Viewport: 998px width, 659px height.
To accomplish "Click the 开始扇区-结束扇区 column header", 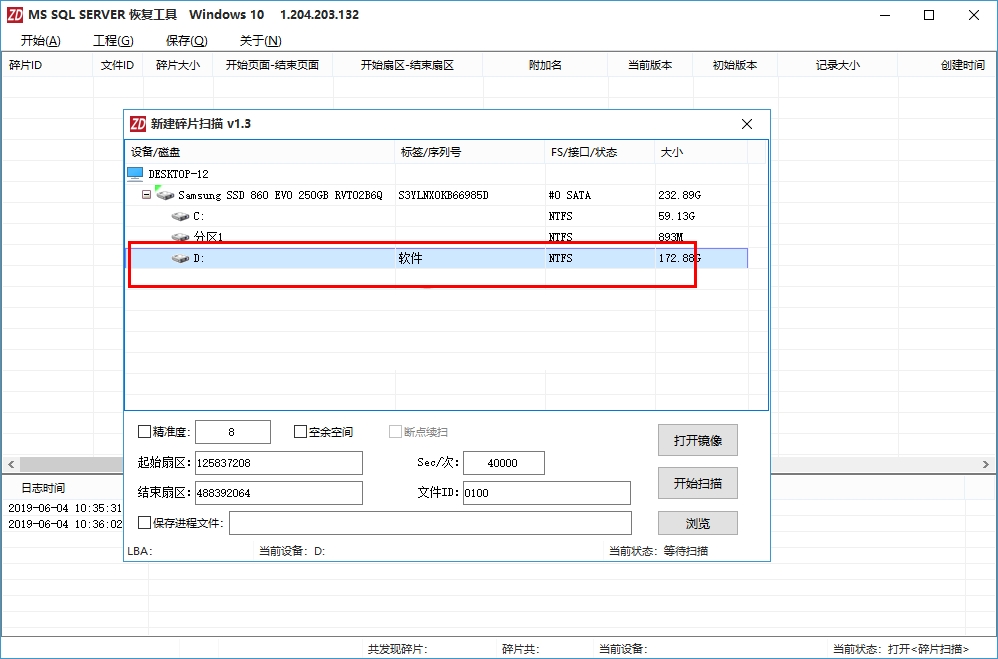I will (x=407, y=65).
